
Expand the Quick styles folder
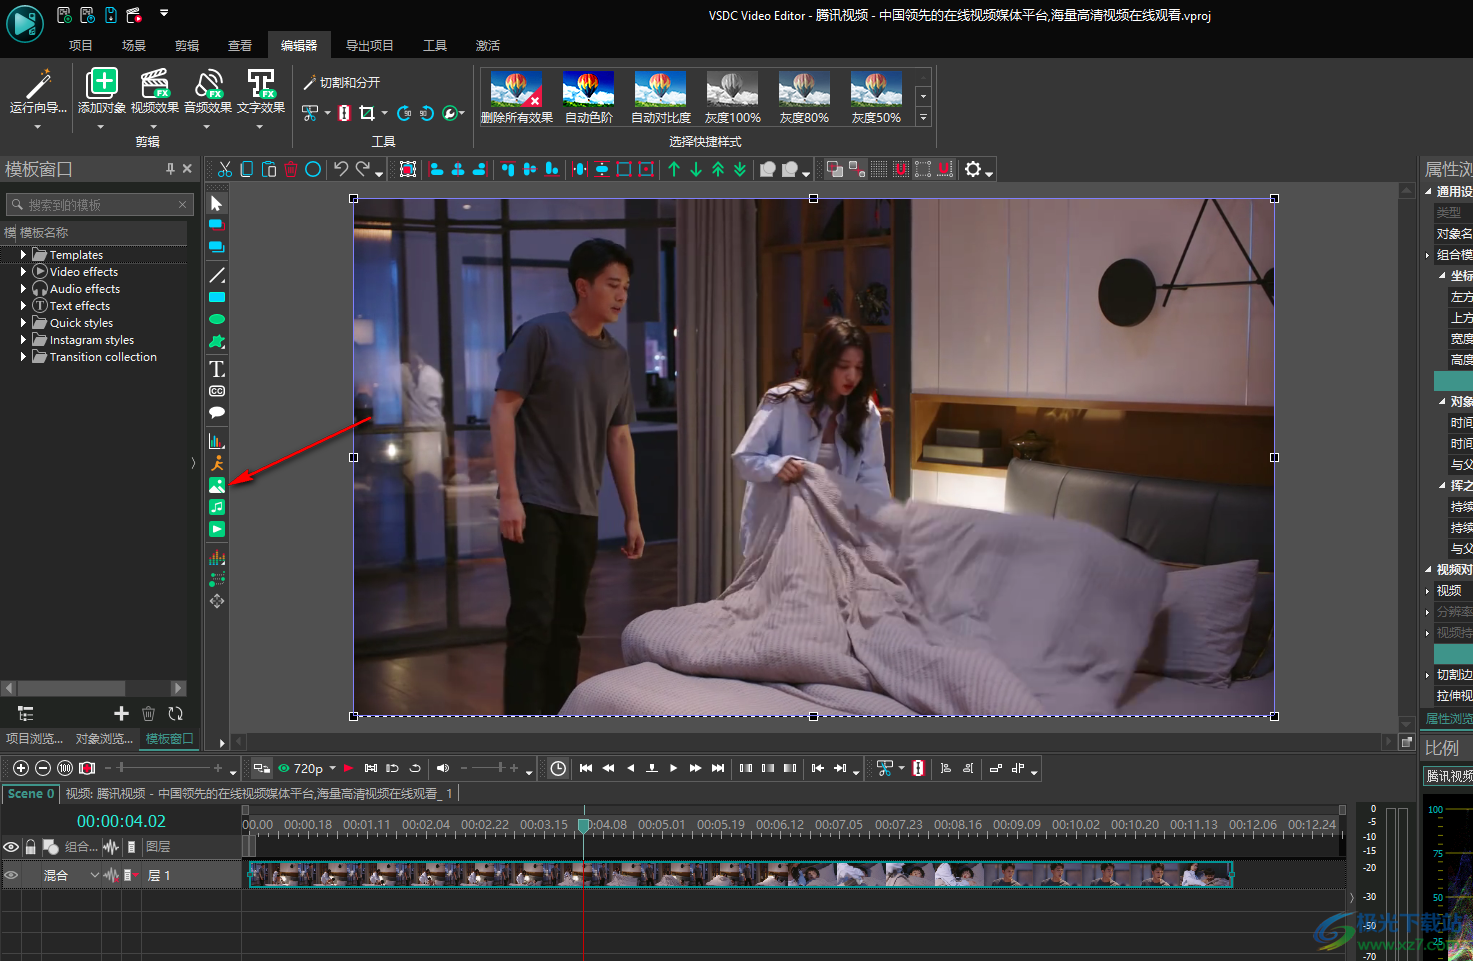click(x=23, y=323)
